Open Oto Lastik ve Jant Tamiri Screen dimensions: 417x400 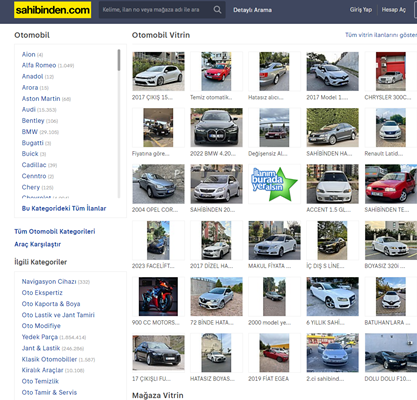click(58, 315)
